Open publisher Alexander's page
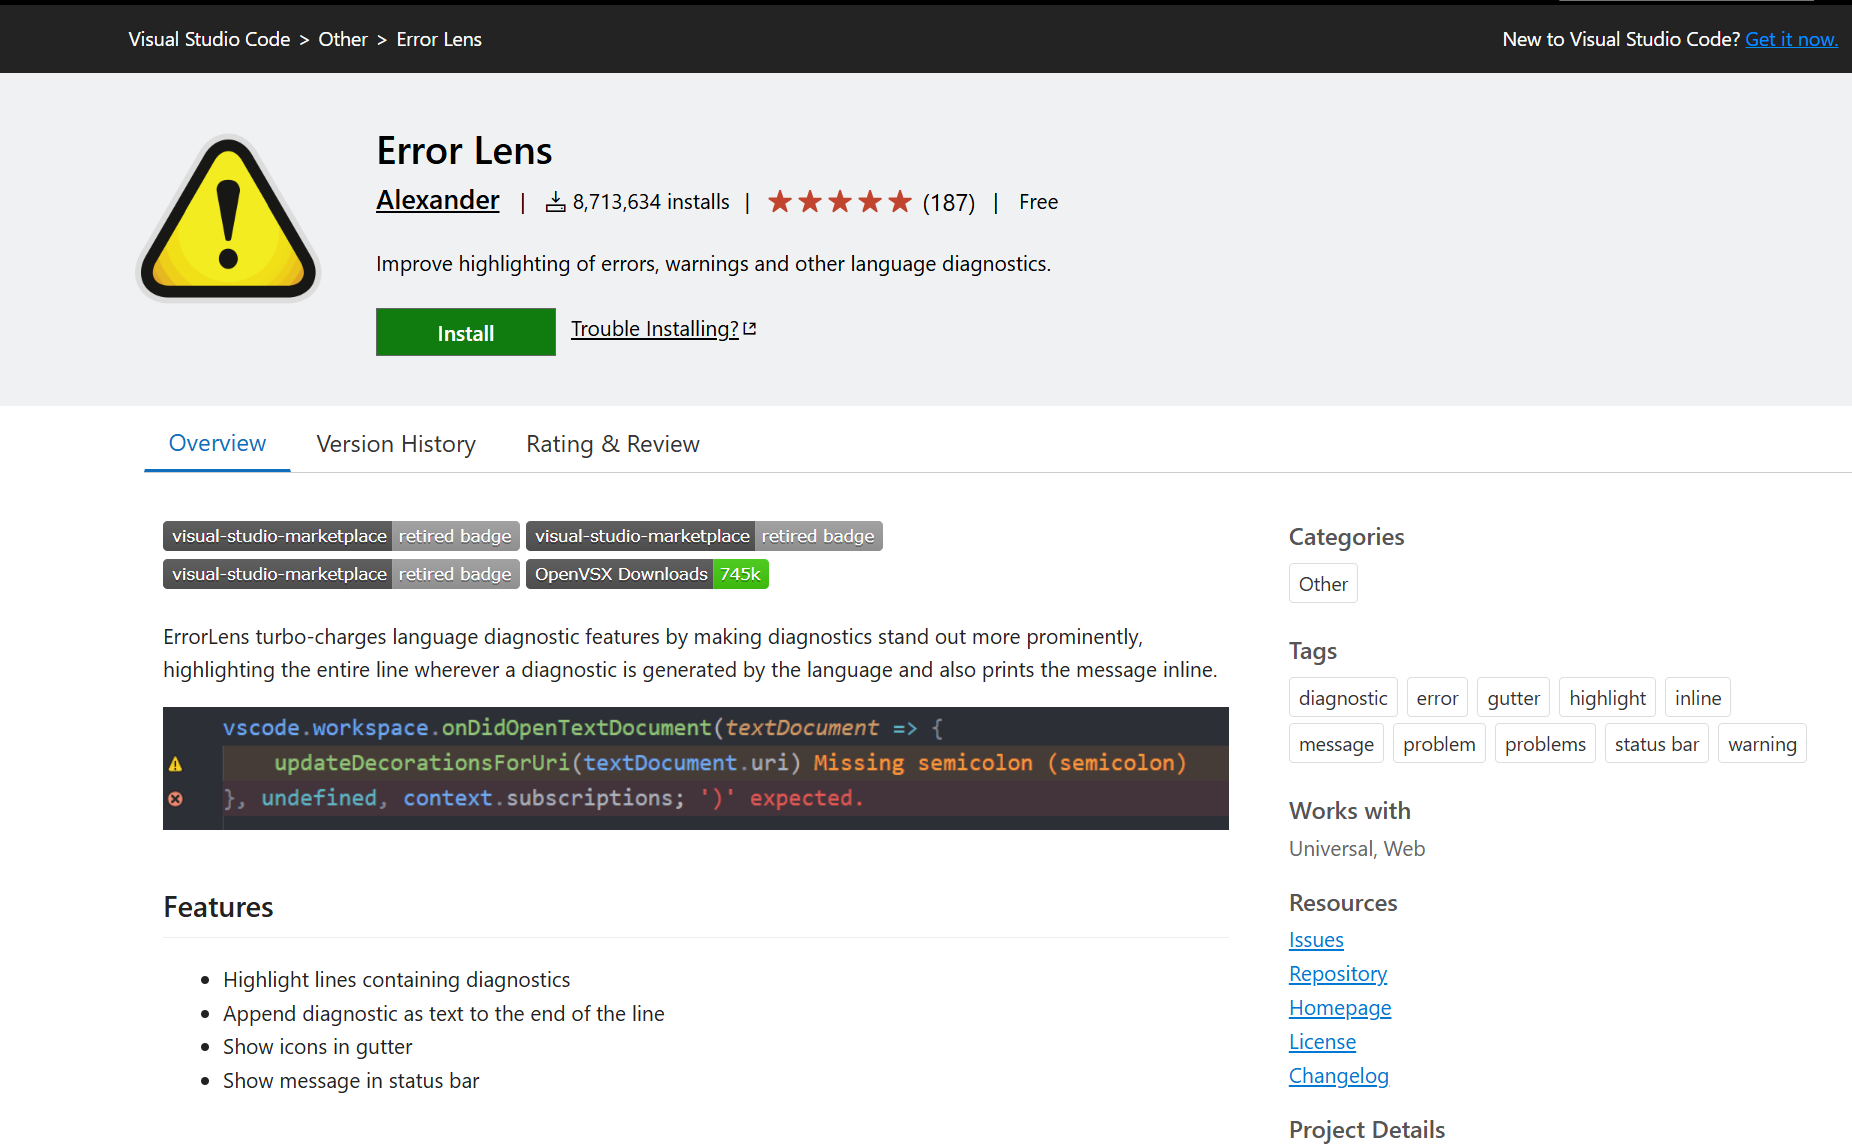 [438, 200]
